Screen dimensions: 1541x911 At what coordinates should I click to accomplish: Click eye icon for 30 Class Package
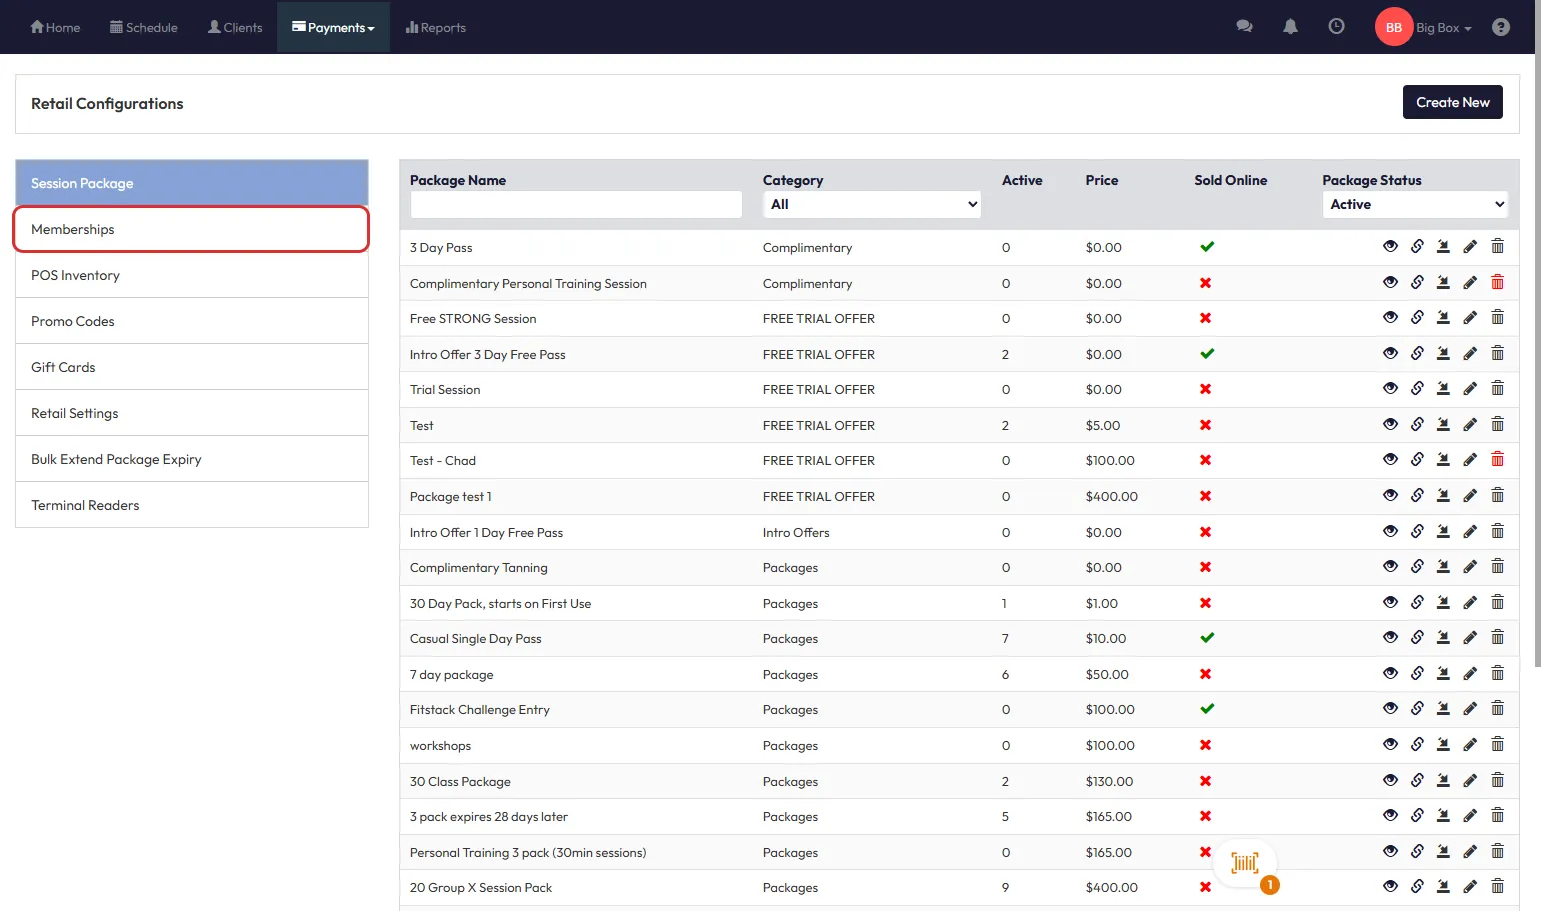1390,781
